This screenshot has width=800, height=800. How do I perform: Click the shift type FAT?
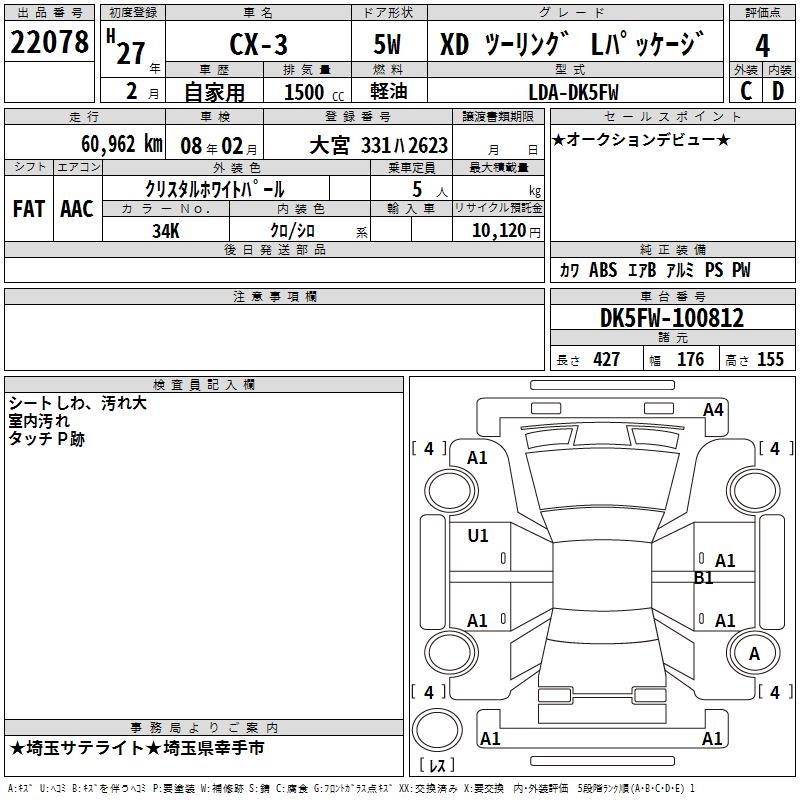[x=29, y=209]
